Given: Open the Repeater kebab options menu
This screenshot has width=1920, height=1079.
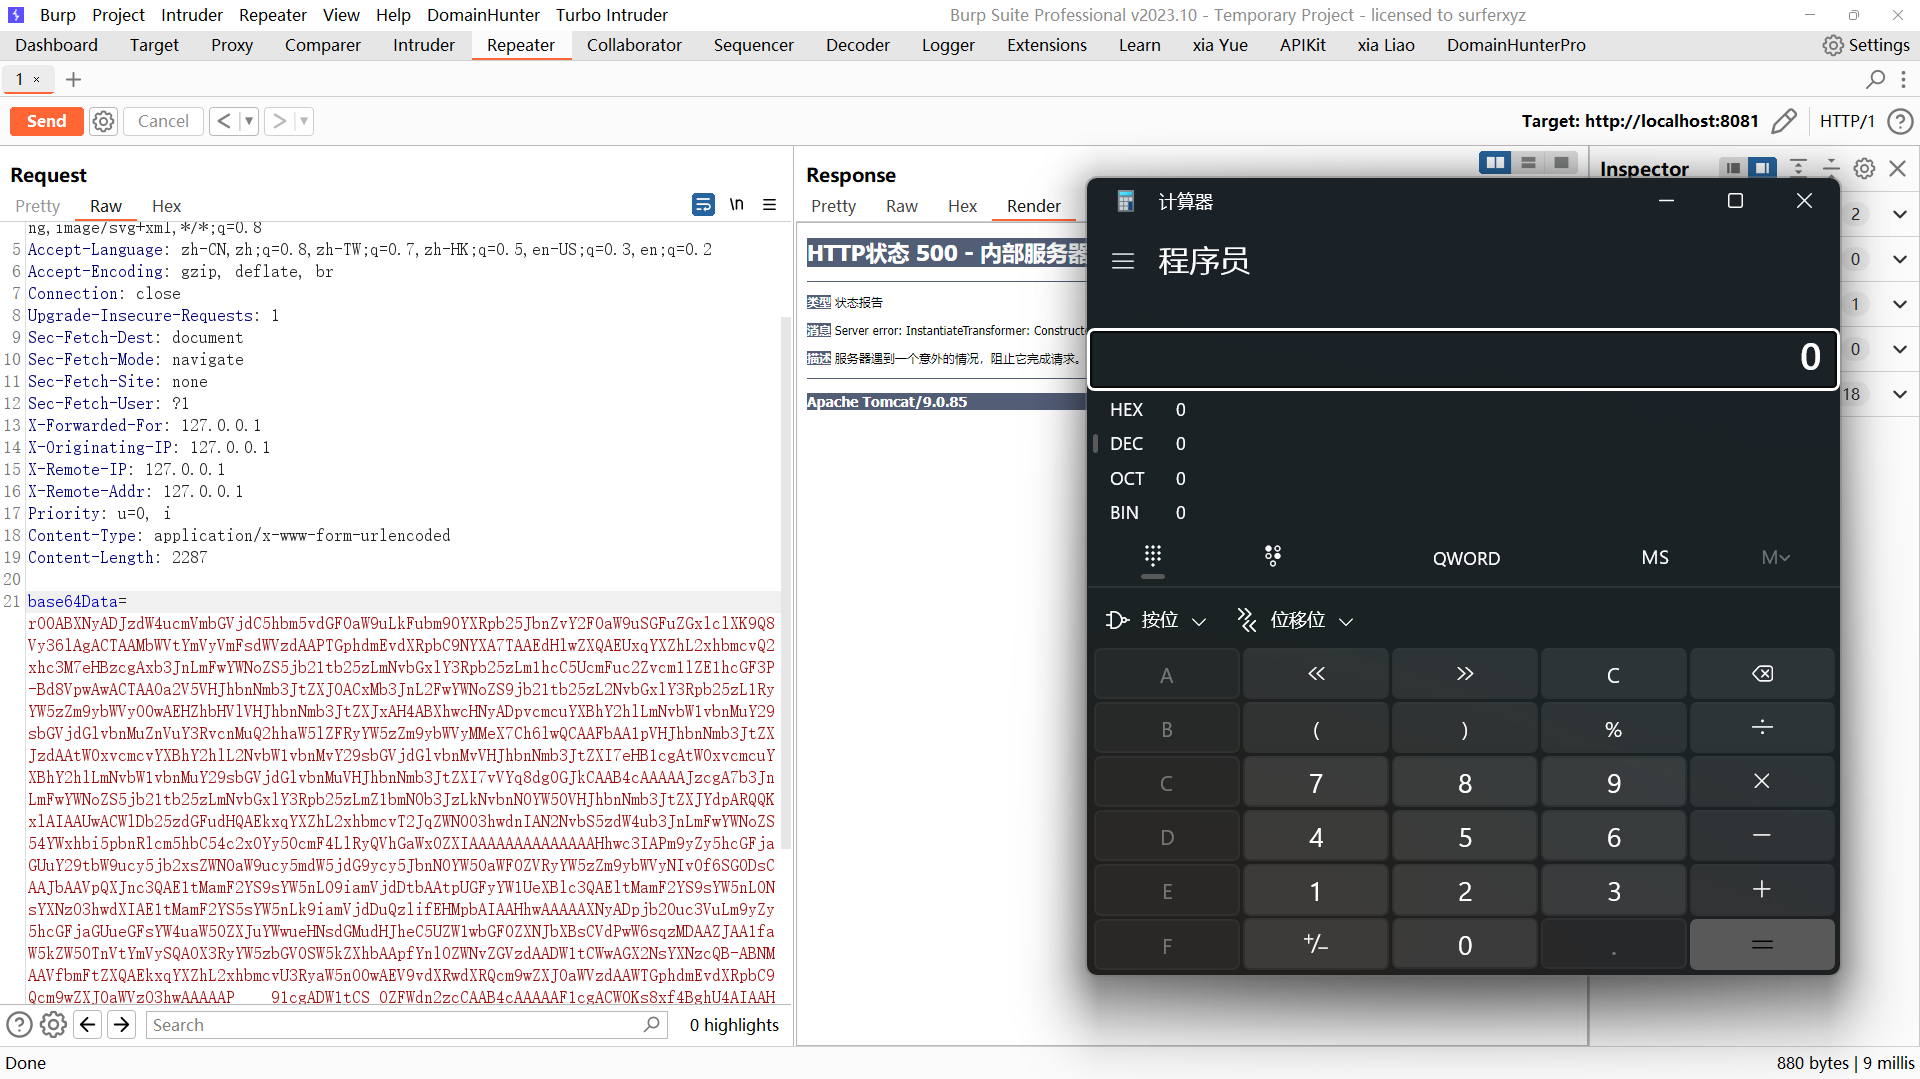Looking at the screenshot, I should [x=1903, y=79].
